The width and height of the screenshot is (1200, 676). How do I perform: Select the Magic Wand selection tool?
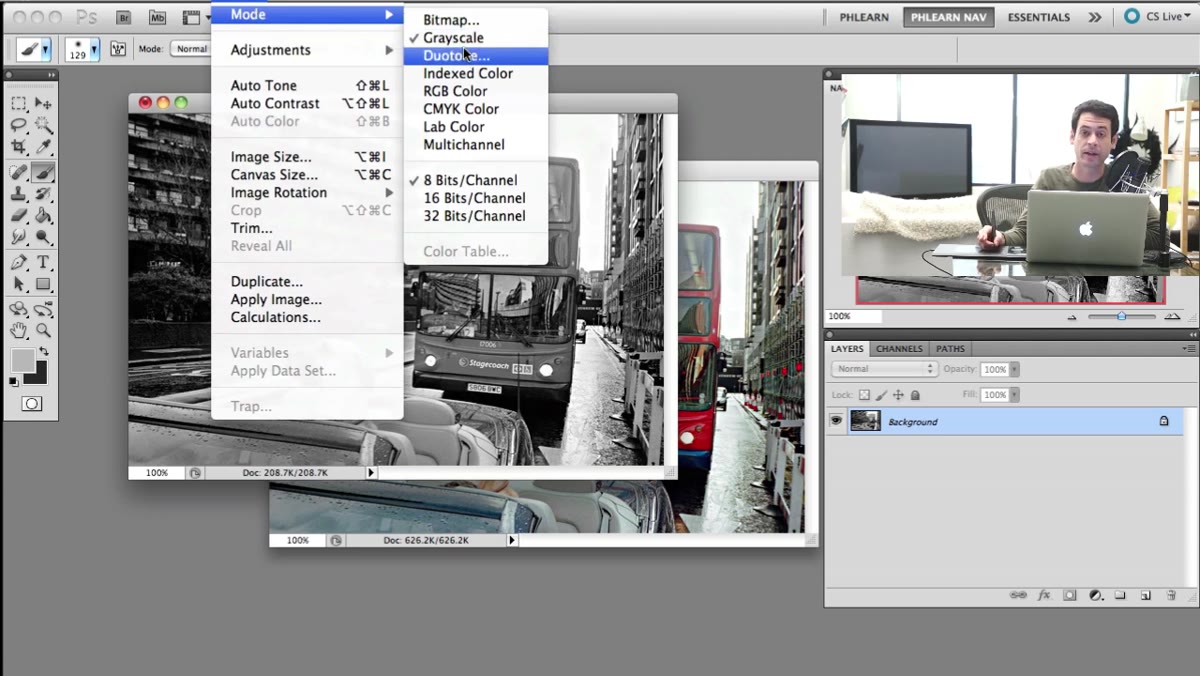43,125
